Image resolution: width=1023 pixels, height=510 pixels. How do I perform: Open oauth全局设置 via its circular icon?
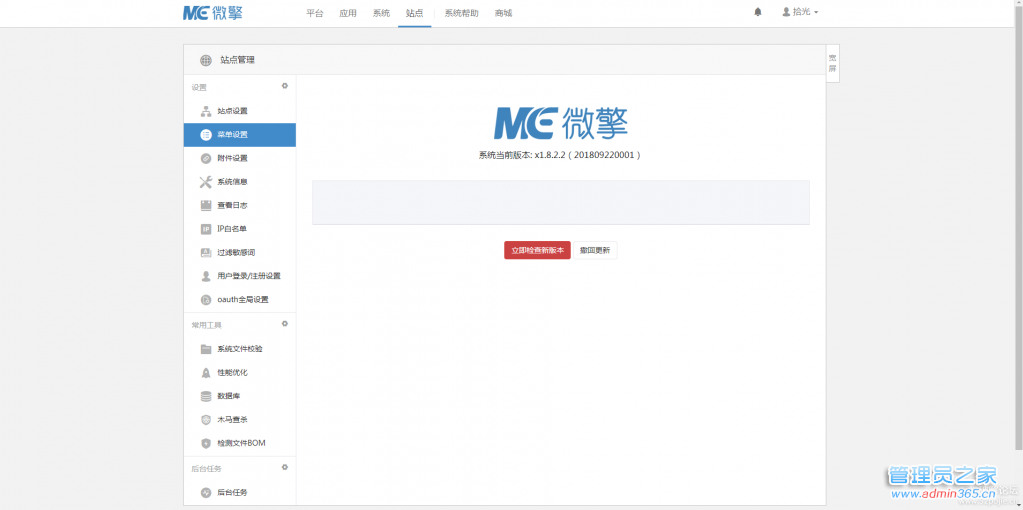tap(206, 300)
